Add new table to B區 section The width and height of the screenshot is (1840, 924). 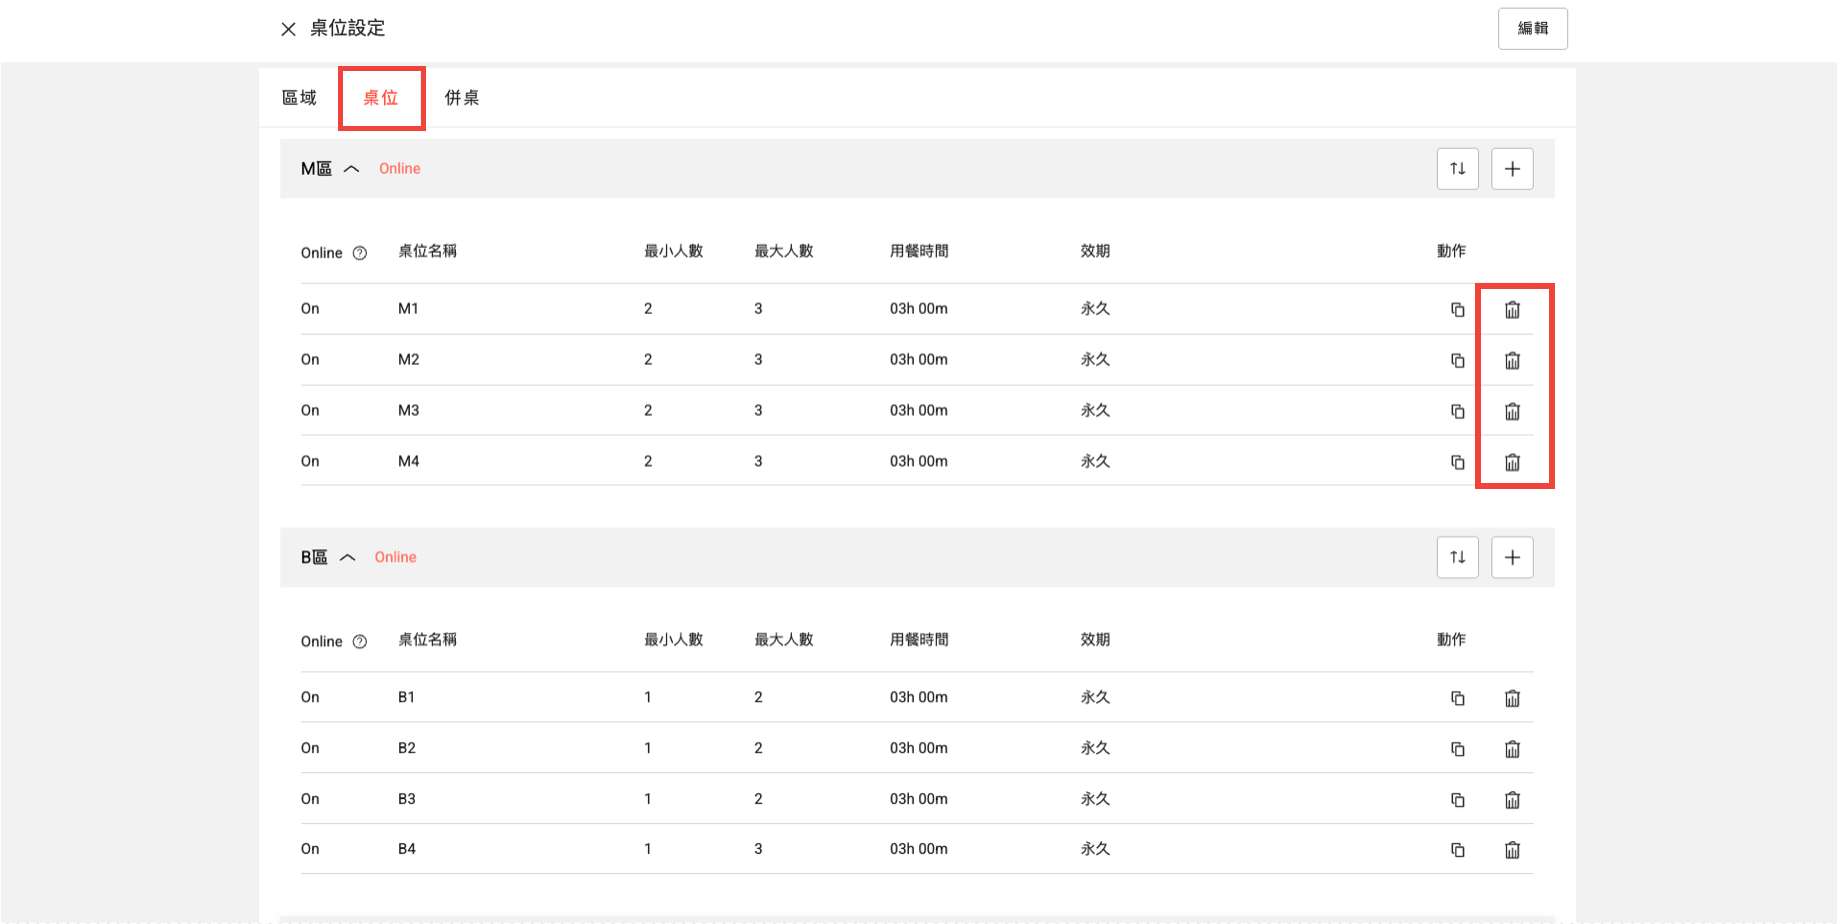pyautogui.click(x=1512, y=557)
